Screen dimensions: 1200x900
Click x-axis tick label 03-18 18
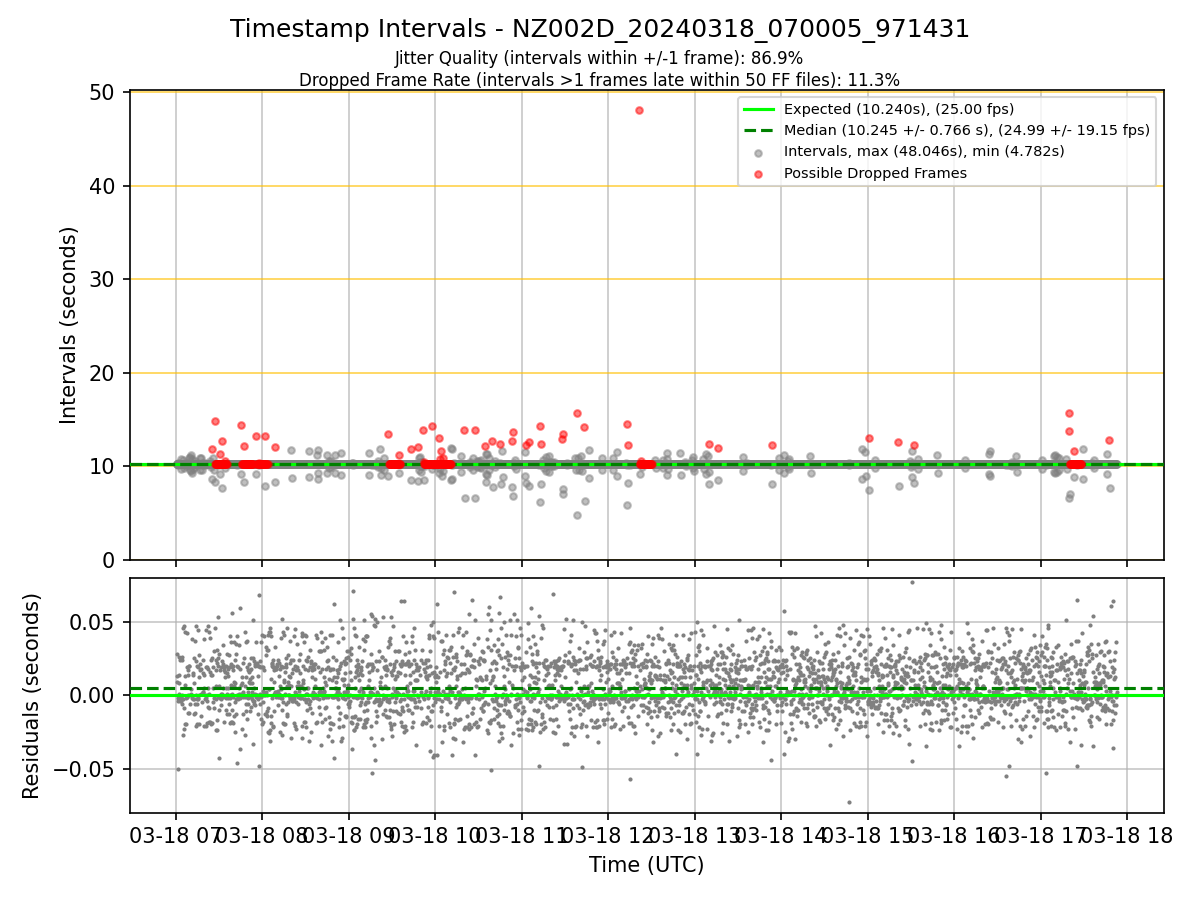[x=1126, y=834]
